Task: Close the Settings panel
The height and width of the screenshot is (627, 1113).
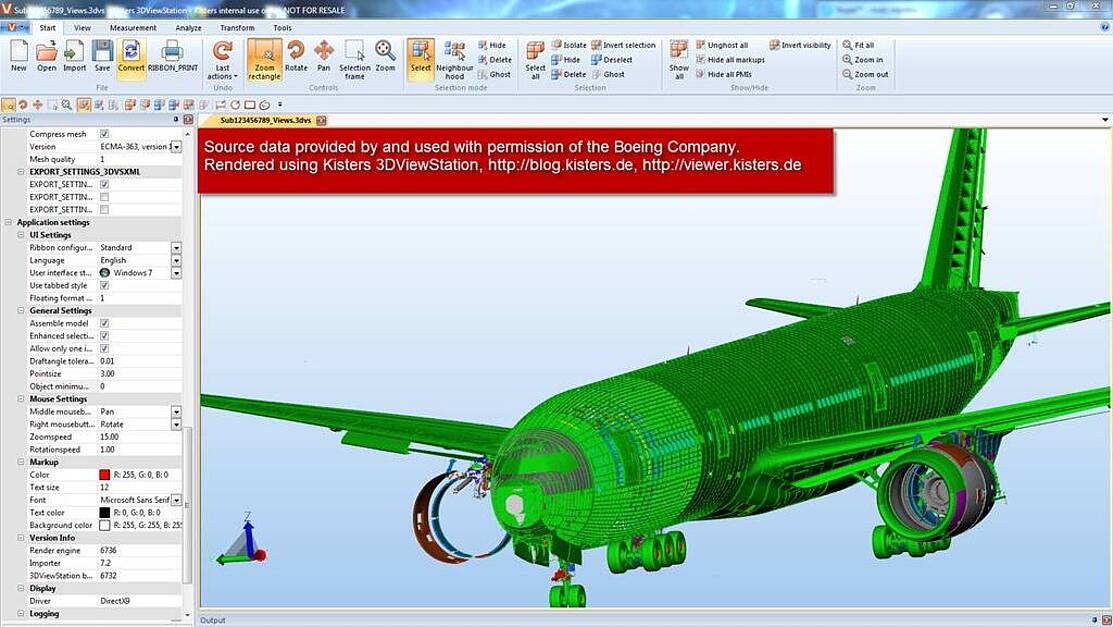Action: 188,119
